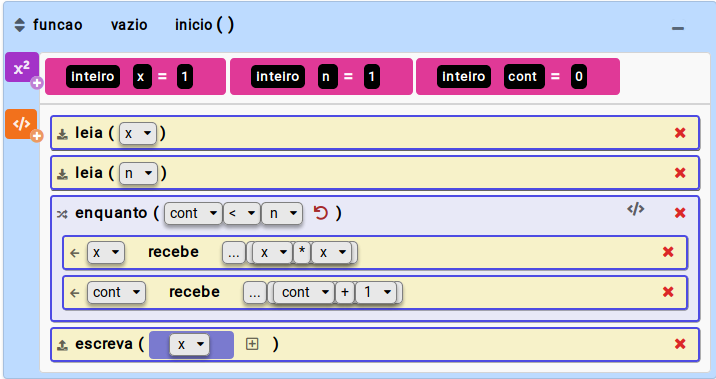This screenshot has height=379, width=716.
Task: Open the x dropdown in first leia
Action: (138, 134)
